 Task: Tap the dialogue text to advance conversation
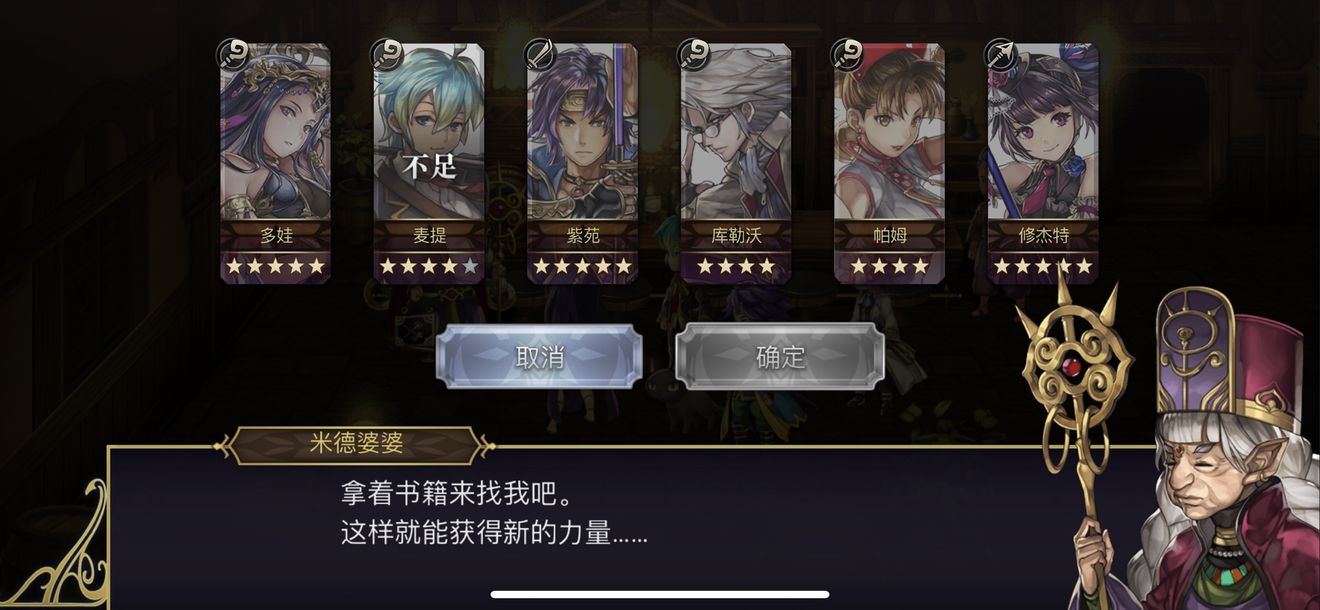494,513
